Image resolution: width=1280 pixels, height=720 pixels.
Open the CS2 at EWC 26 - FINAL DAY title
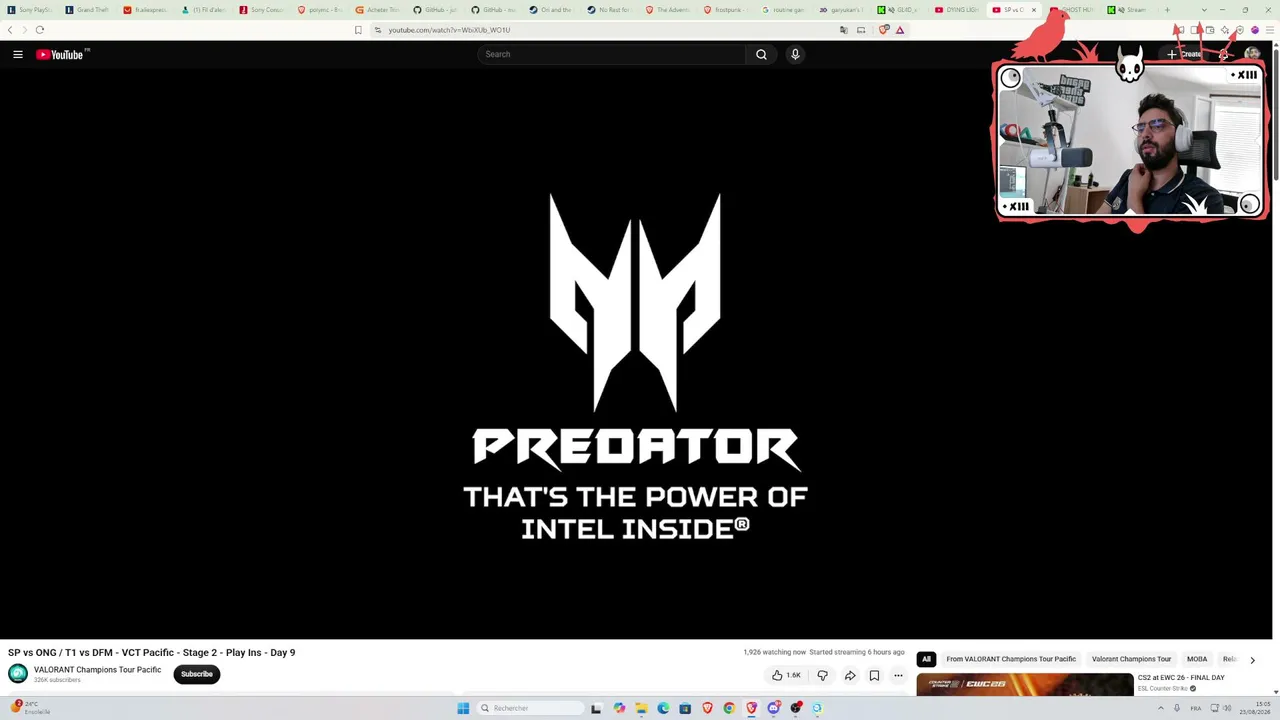point(1181,678)
